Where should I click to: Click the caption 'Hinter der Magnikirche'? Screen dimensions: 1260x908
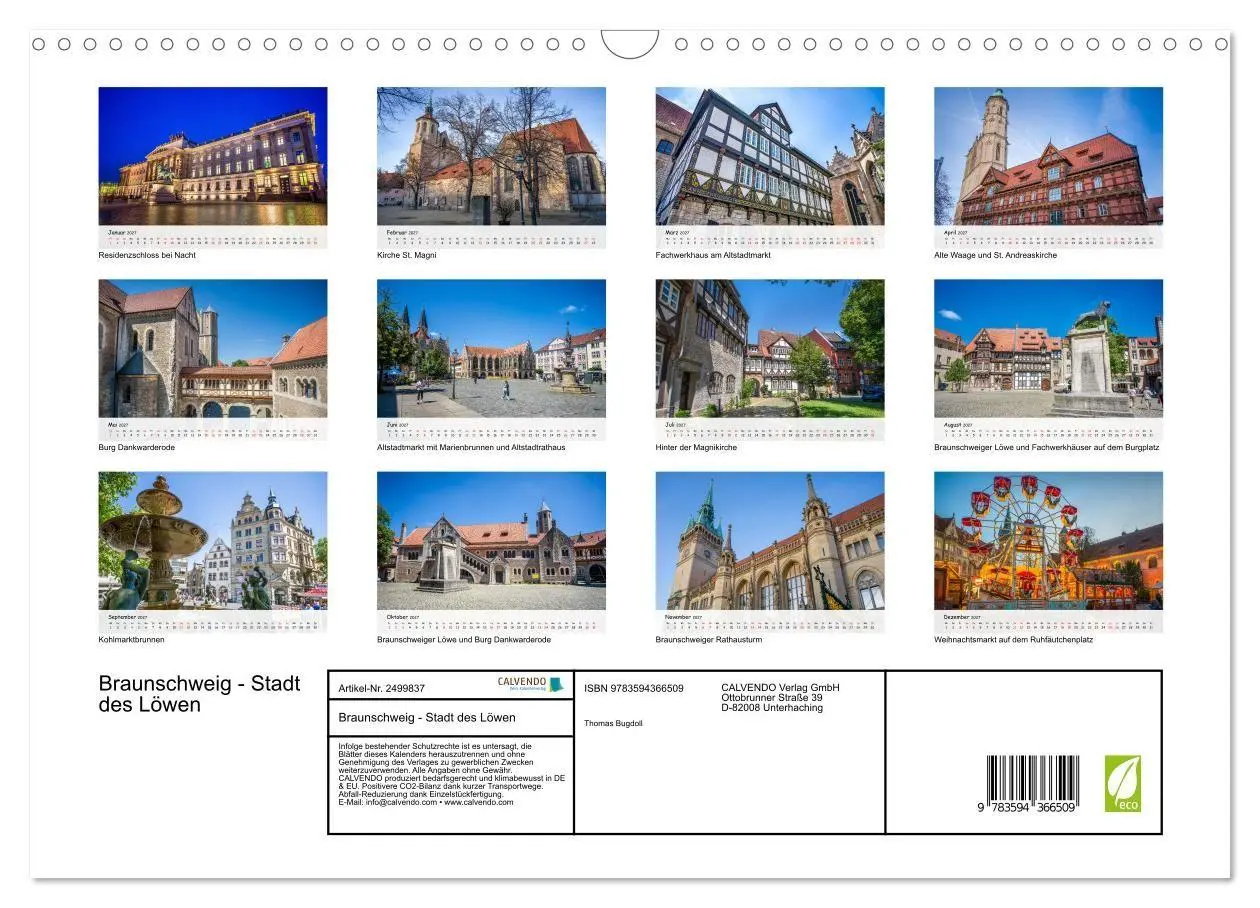point(696,447)
